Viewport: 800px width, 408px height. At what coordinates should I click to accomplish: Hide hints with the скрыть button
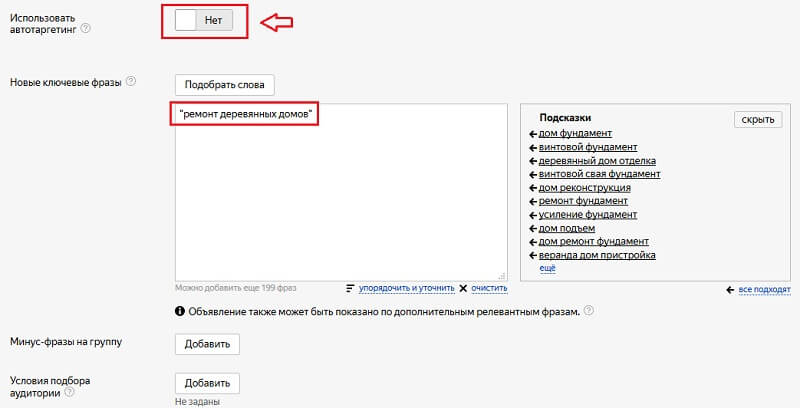pyautogui.click(x=758, y=119)
